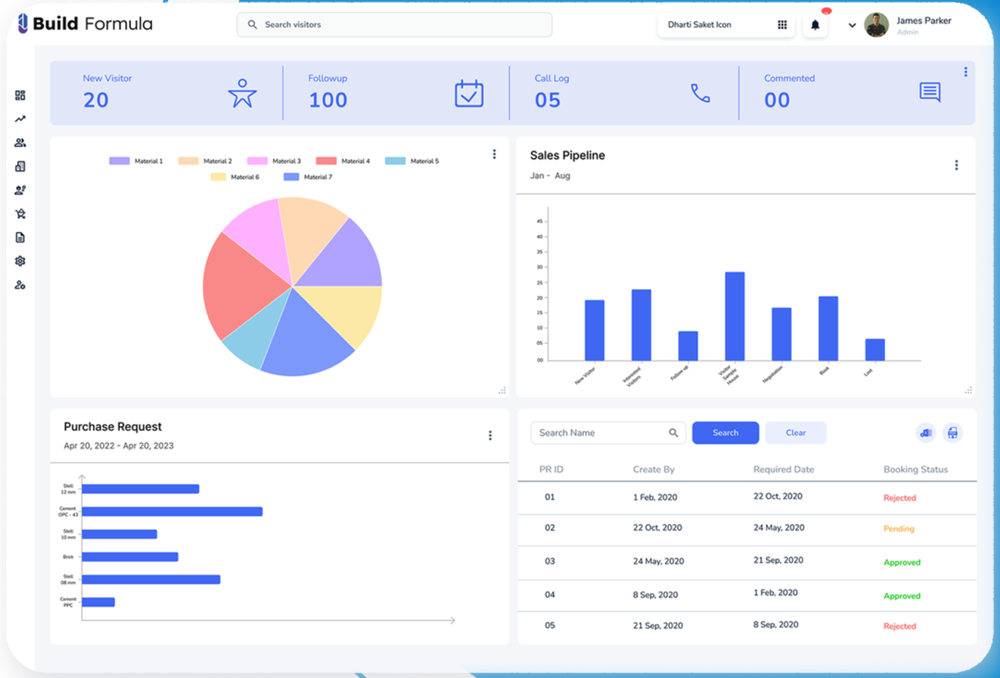Open the settings gear icon in sidebar
1000x678 pixels.
coord(20,261)
